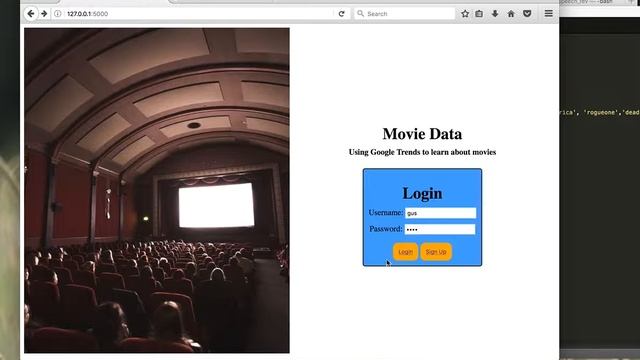
Task: Open site information icon beside the address
Action: (x=58, y=14)
